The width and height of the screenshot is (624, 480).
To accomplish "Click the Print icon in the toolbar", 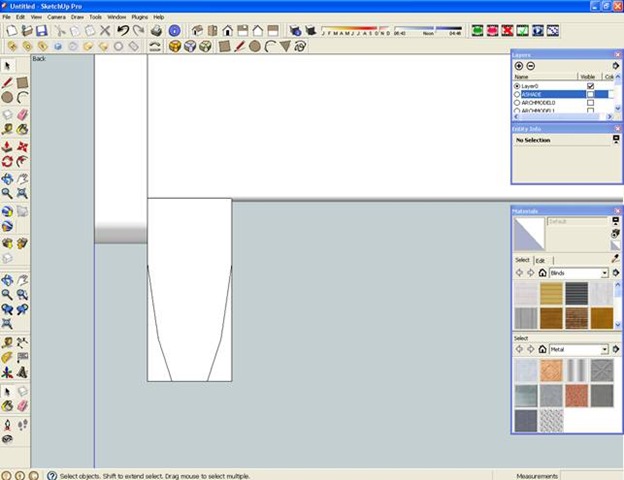I will (x=156, y=31).
